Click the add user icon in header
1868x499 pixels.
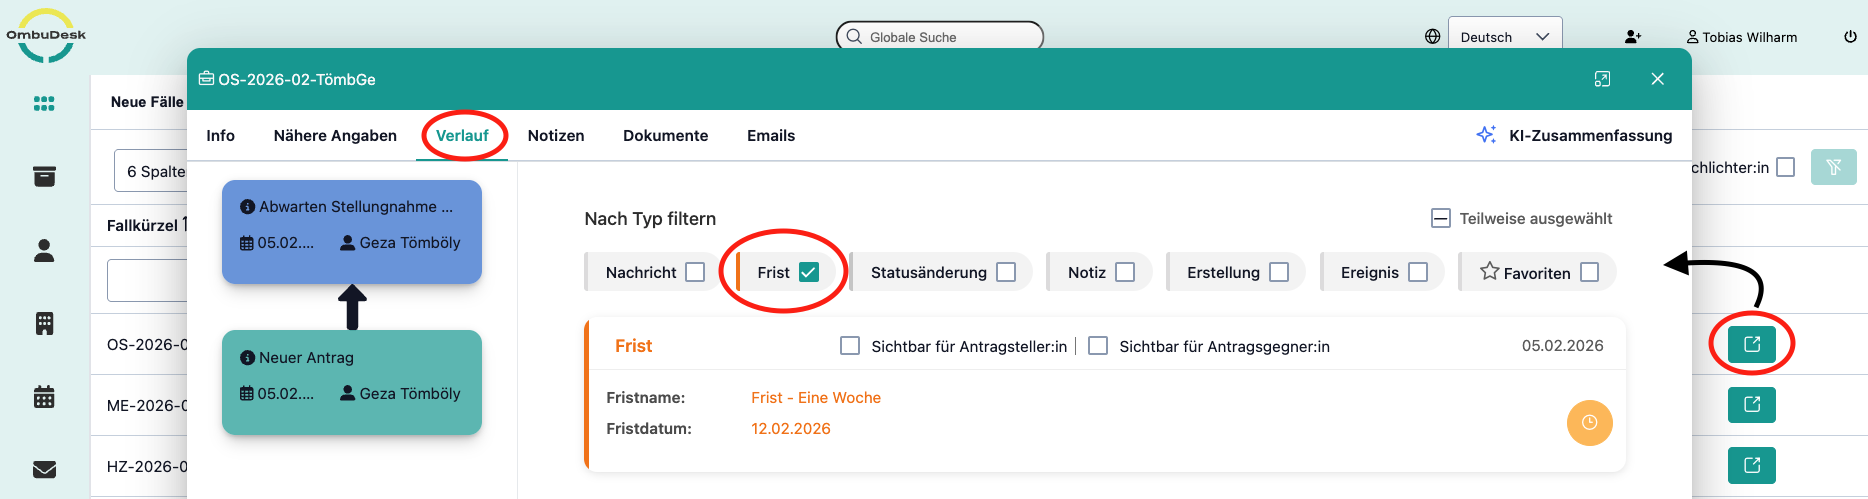(x=1633, y=37)
